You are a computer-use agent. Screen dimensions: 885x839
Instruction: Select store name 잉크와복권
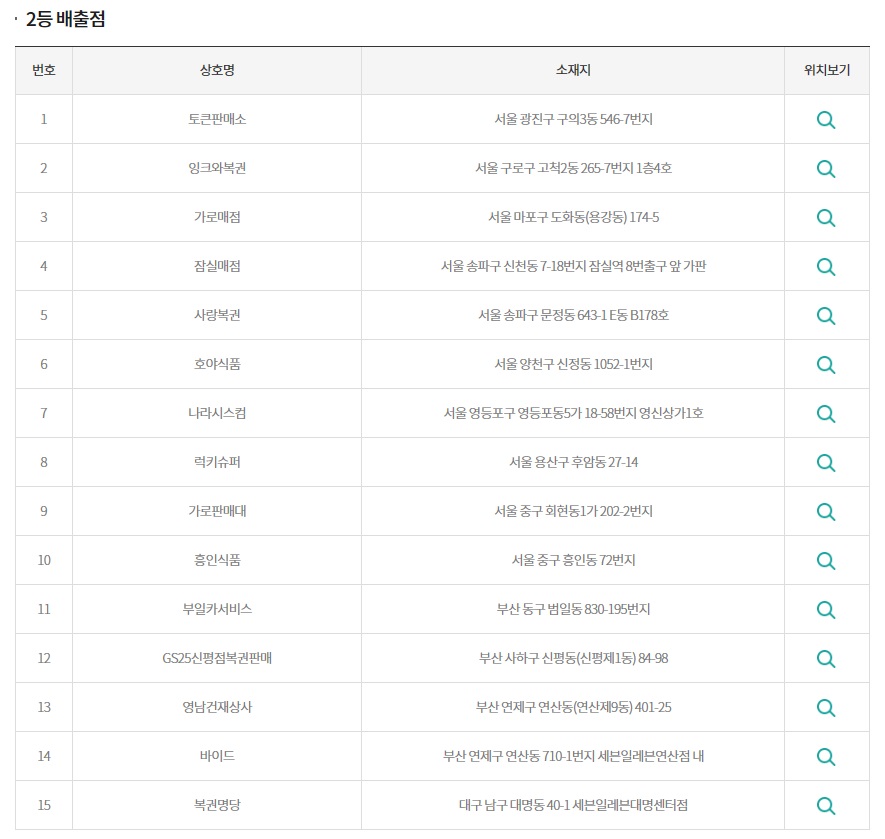click(x=217, y=168)
